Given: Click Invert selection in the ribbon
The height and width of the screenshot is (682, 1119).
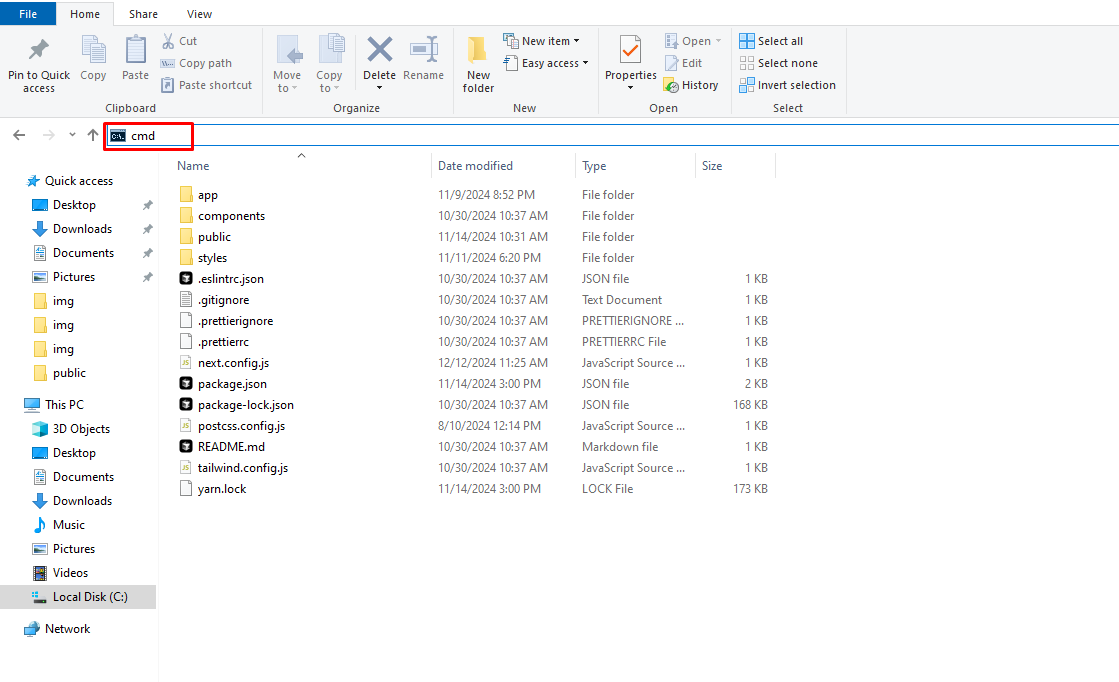Looking at the screenshot, I should (787, 85).
